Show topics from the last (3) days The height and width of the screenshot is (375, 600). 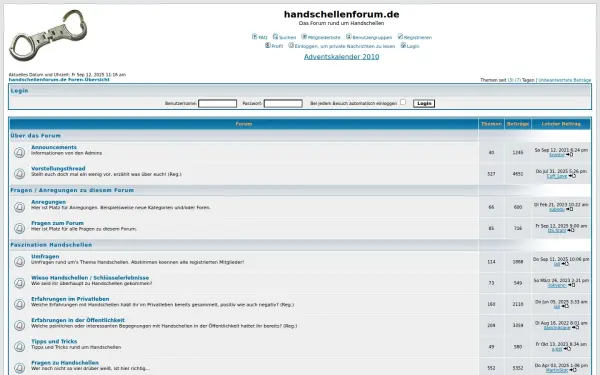point(510,80)
